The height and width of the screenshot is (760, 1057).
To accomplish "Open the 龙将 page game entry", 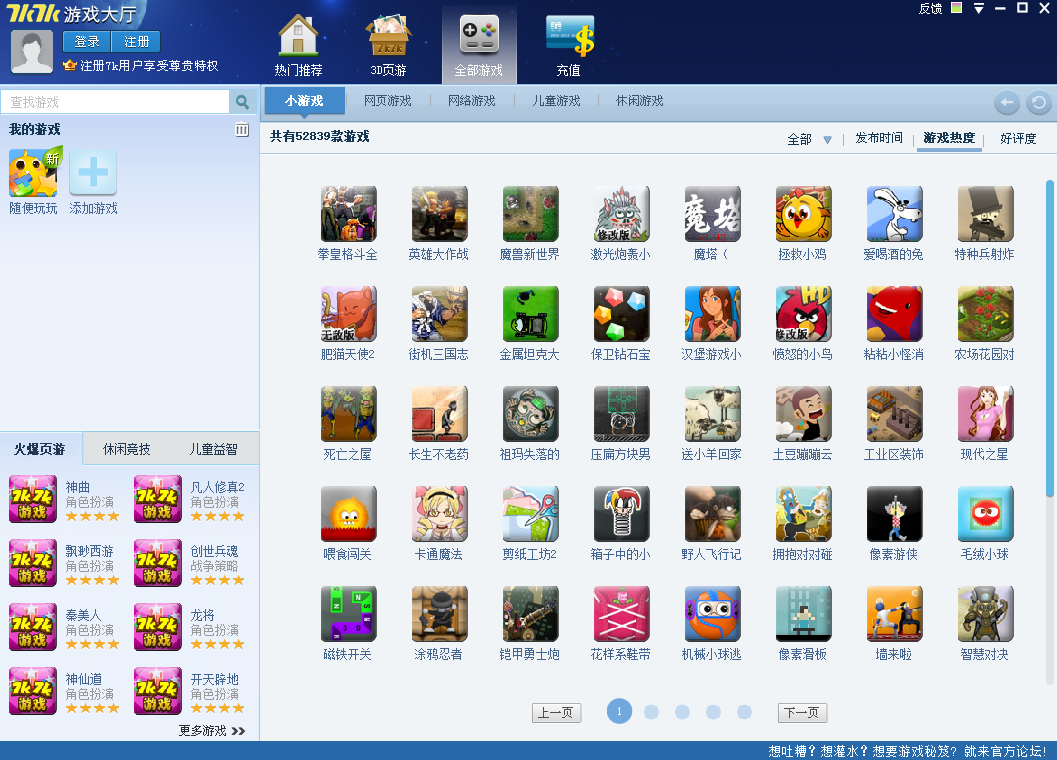I will [x=190, y=628].
